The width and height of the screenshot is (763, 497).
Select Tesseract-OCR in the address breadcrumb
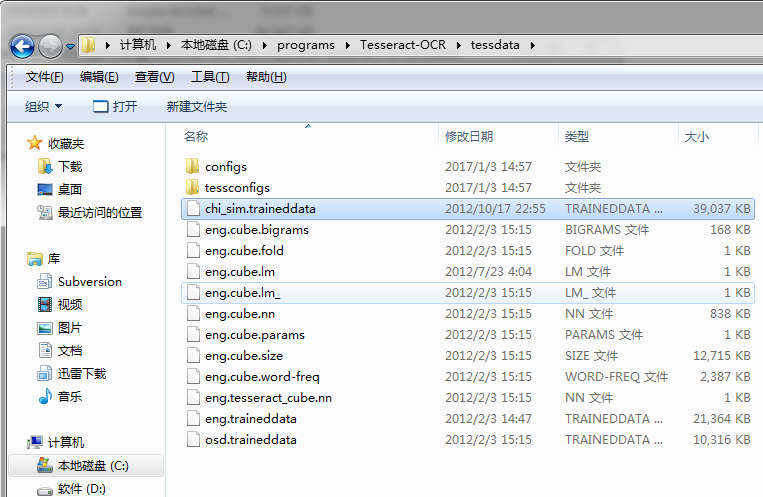pos(402,45)
